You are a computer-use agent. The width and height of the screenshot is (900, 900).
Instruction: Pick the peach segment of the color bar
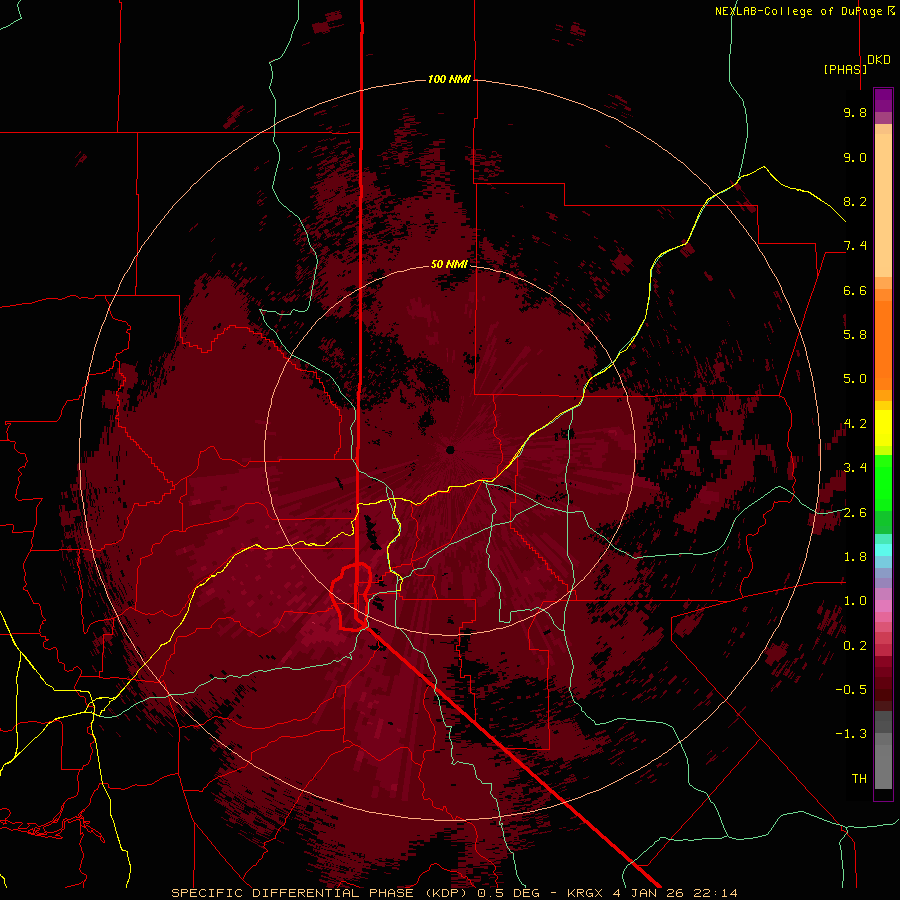coord(883,205)
